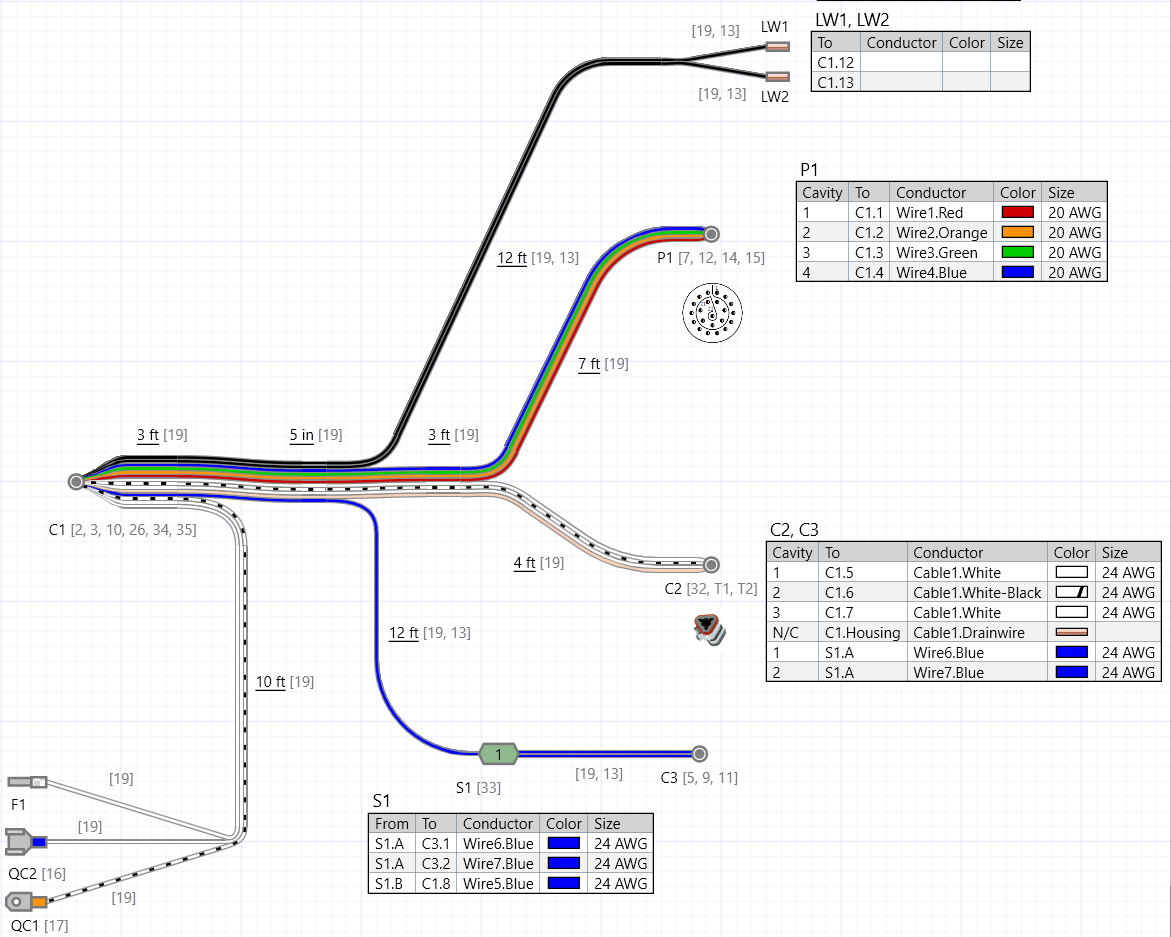Click the orange swatch for Wire2.Orange
Screen dimensions: 1171x937
pyautogui.click(x=1017, y=232)
